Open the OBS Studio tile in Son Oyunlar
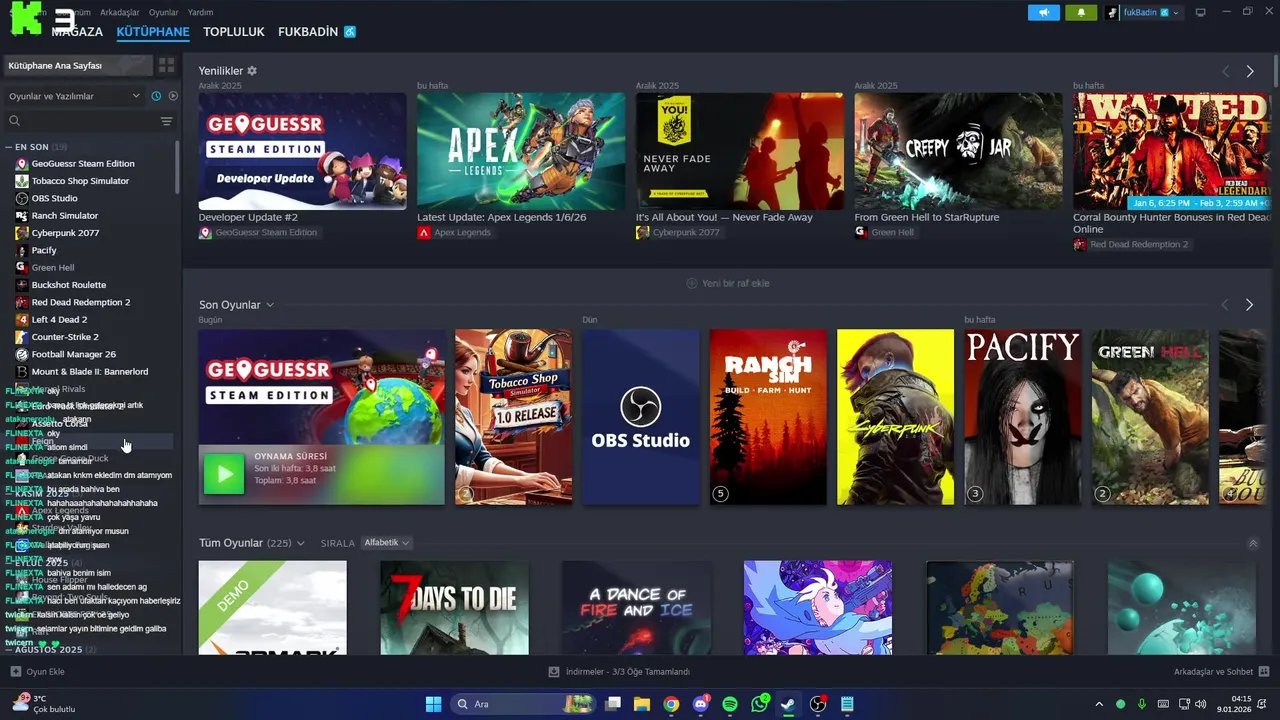This screenshot has height=720, width=1280. pyautogui.click(x=641, y=417)
